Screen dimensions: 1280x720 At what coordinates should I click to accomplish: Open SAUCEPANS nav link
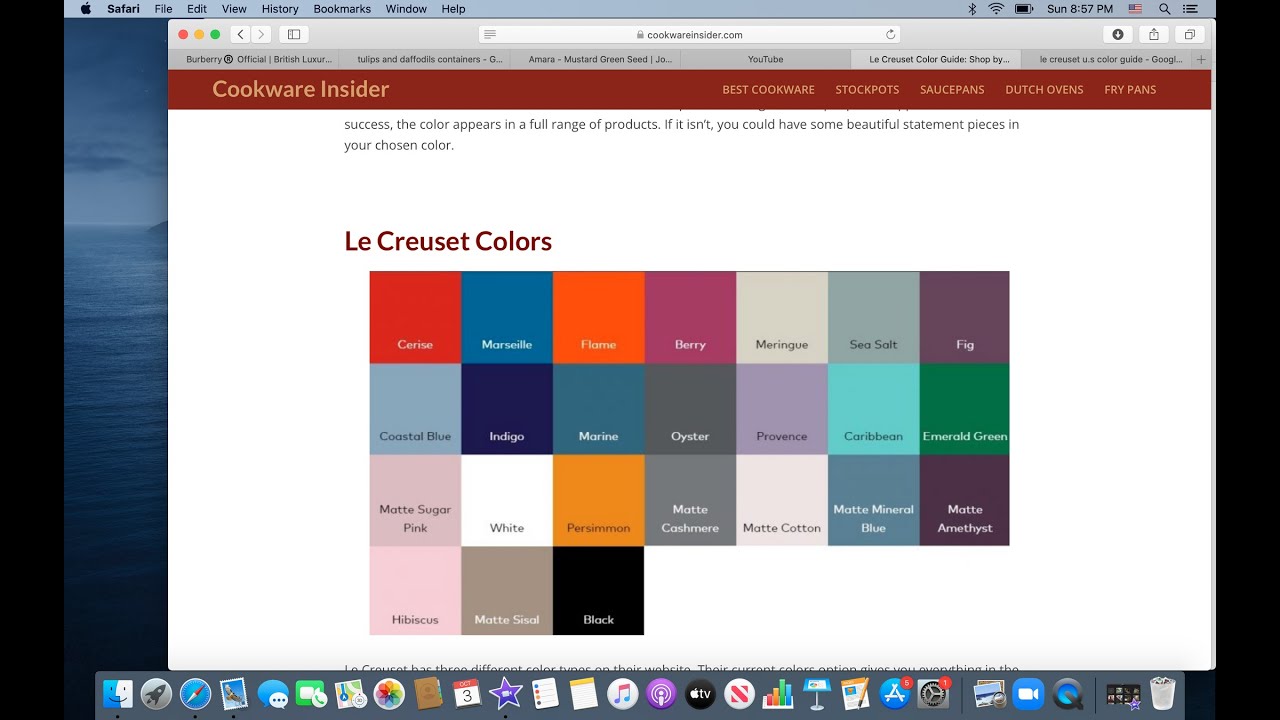[952, 90]
